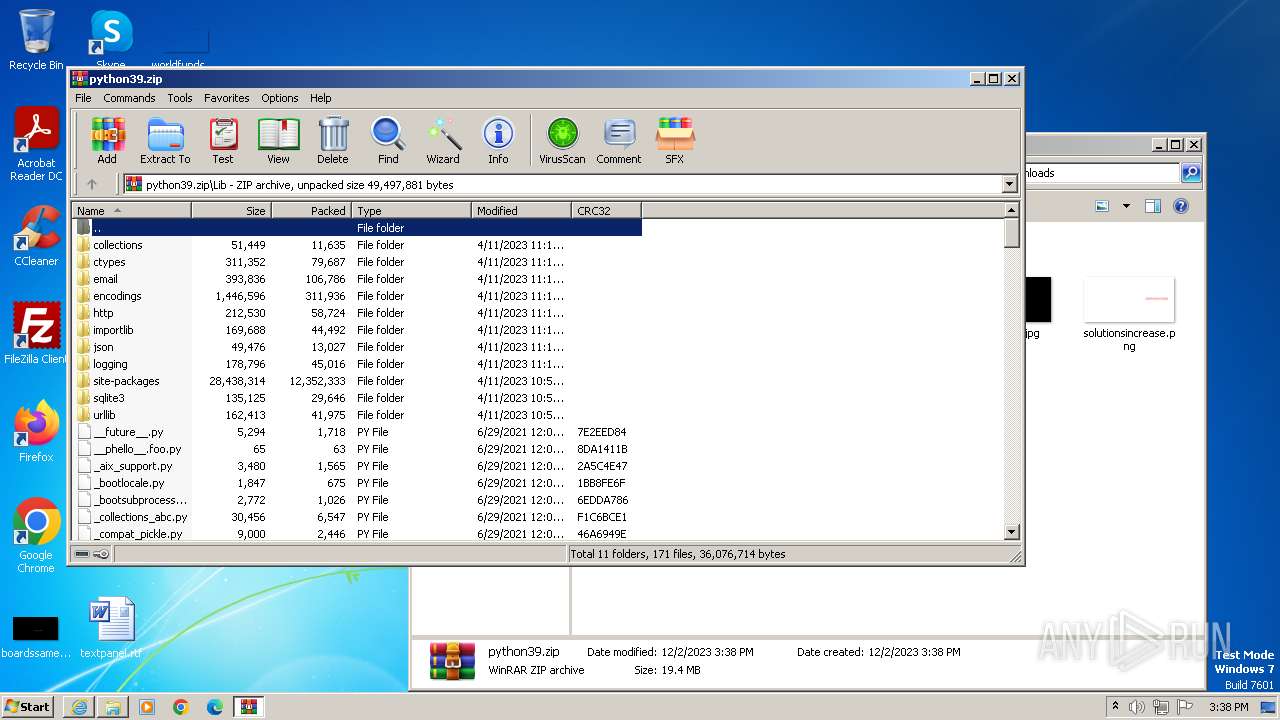Open Explorer view options dropdown arrow

(1126, 206)
